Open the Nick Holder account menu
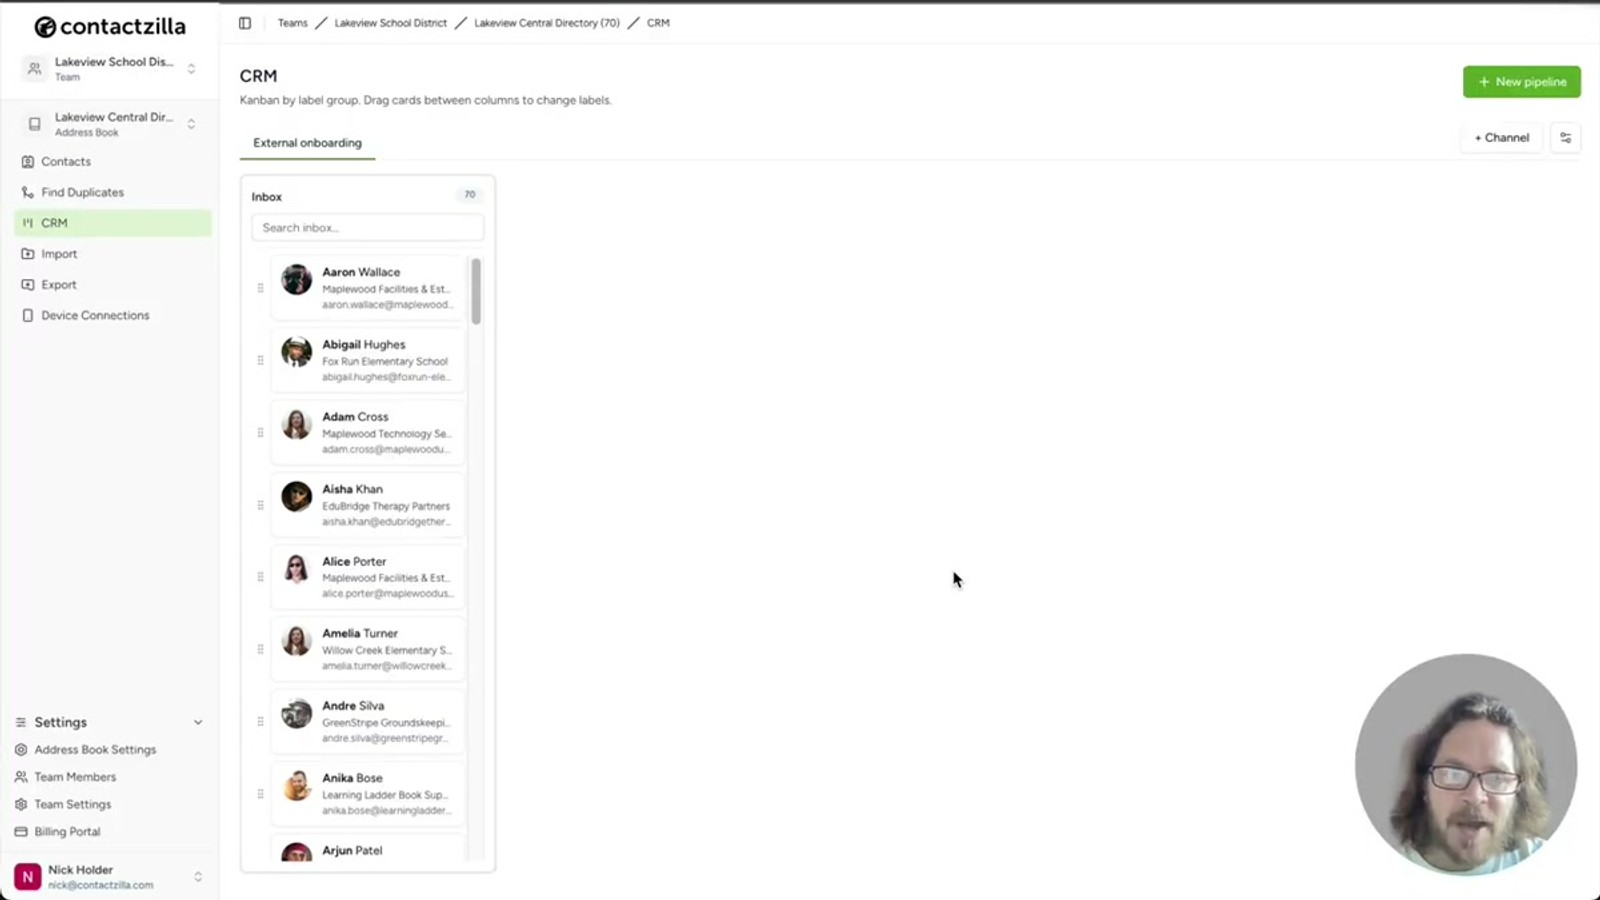The height and width of the screenshot is (900, 1600). click(x=110, y=877)
